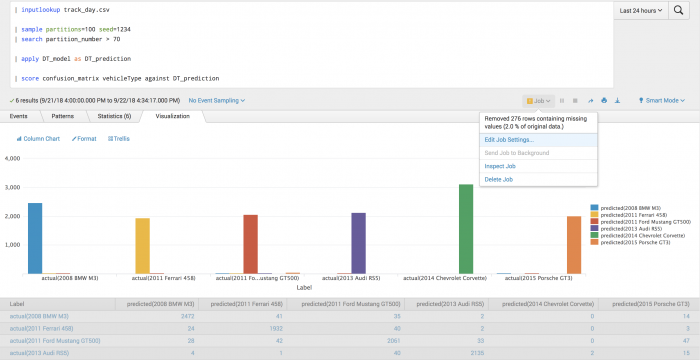Print the search results

coord(604,101)
